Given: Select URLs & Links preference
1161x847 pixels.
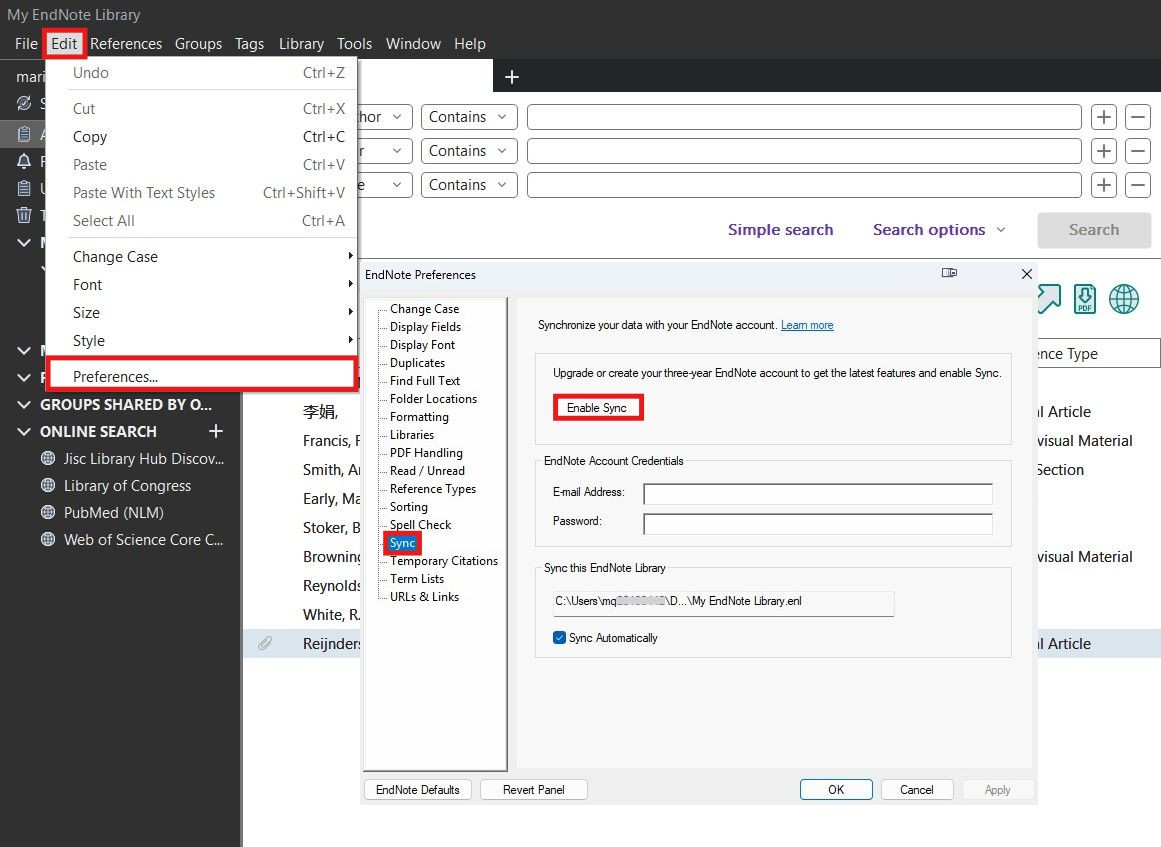Looking at the screenshot, I should (424, 597).
